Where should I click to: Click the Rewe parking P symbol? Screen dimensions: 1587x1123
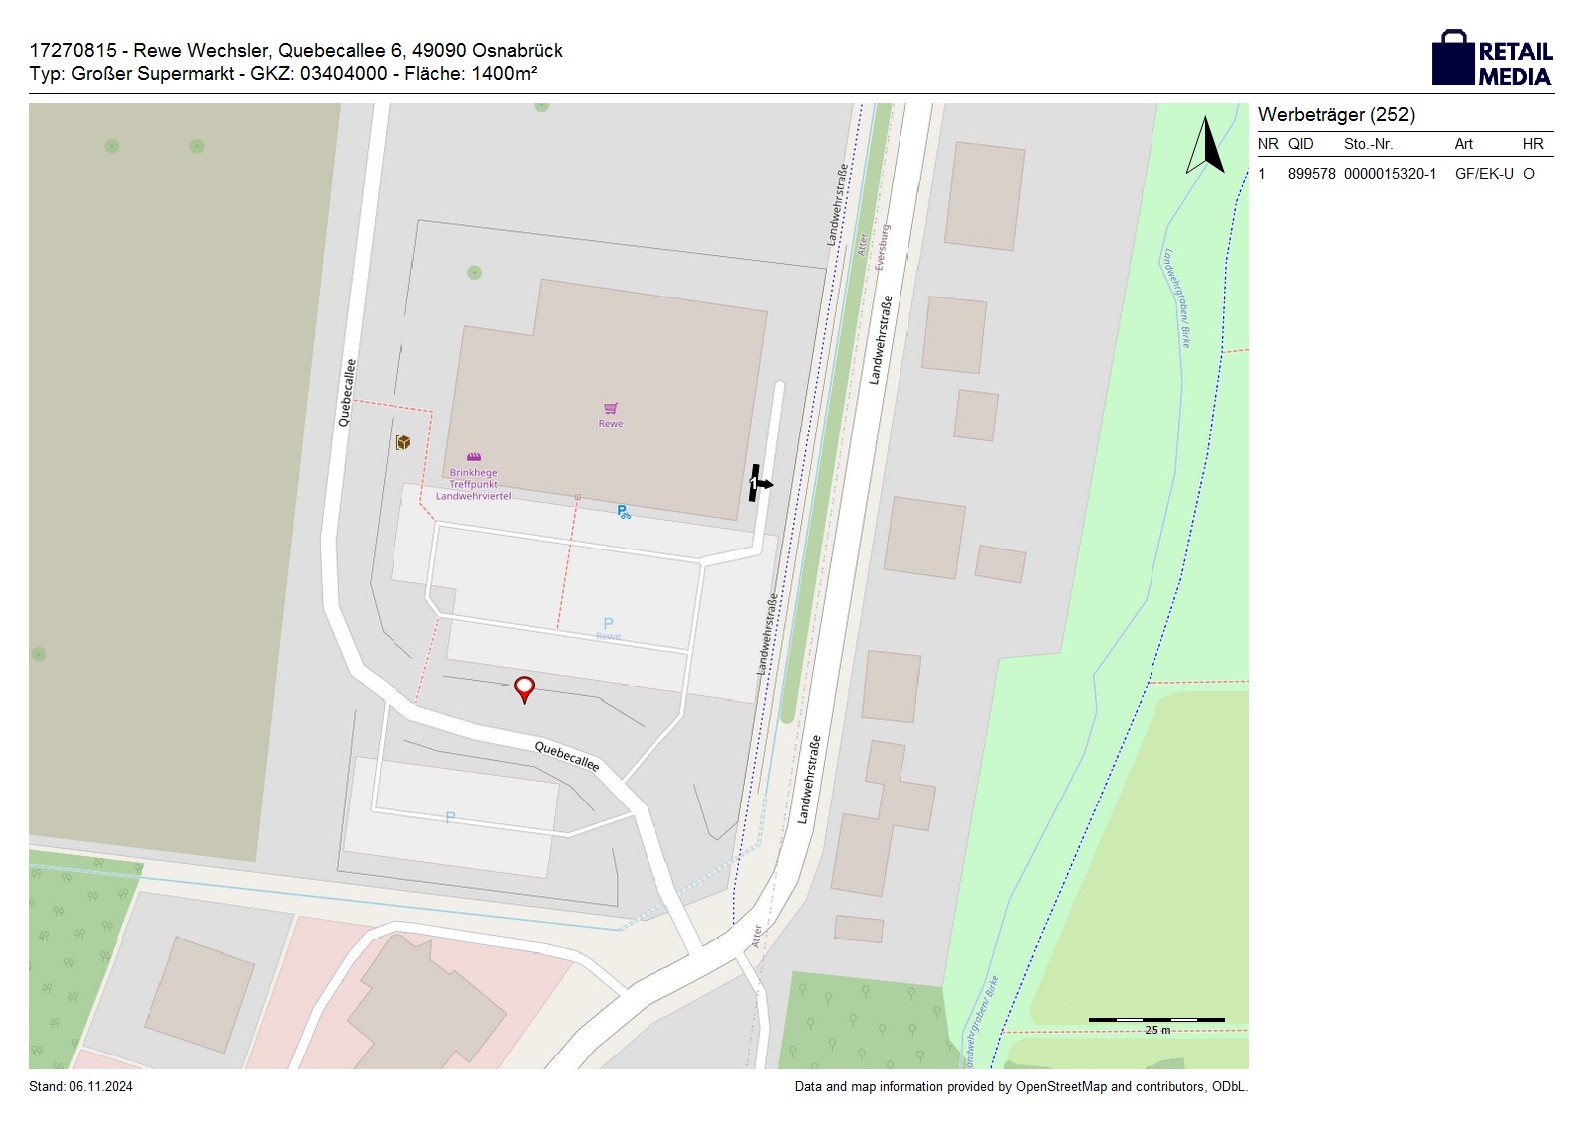pos(608,624)
